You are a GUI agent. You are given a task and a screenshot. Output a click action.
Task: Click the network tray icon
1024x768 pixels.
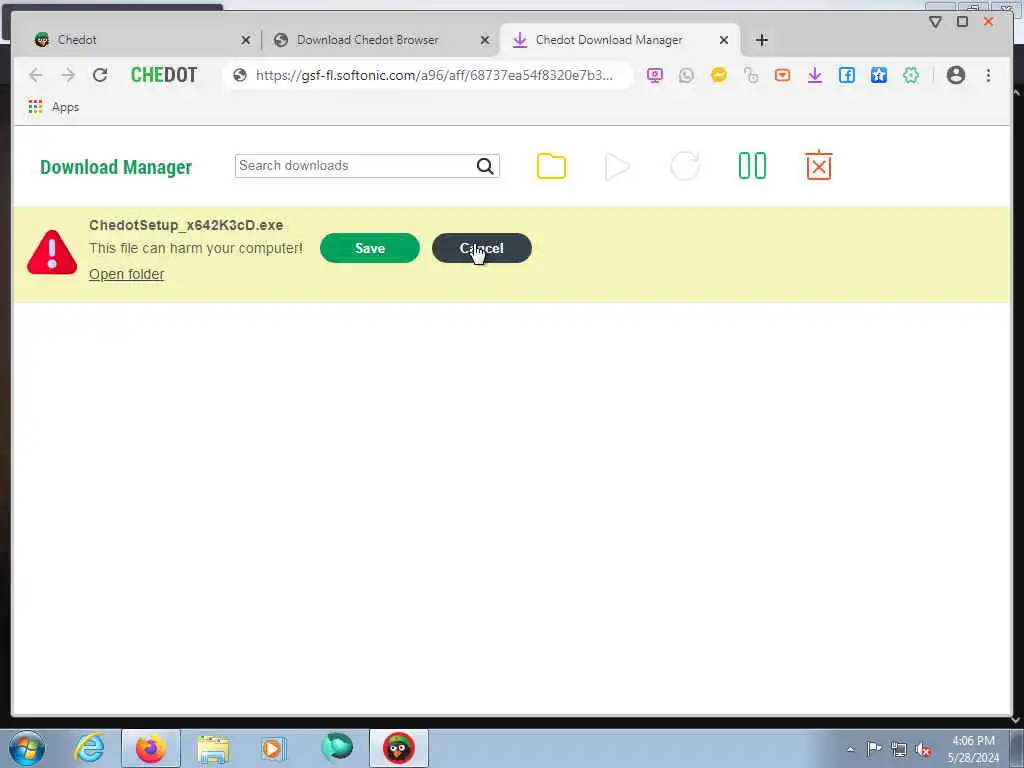(899, 749)
